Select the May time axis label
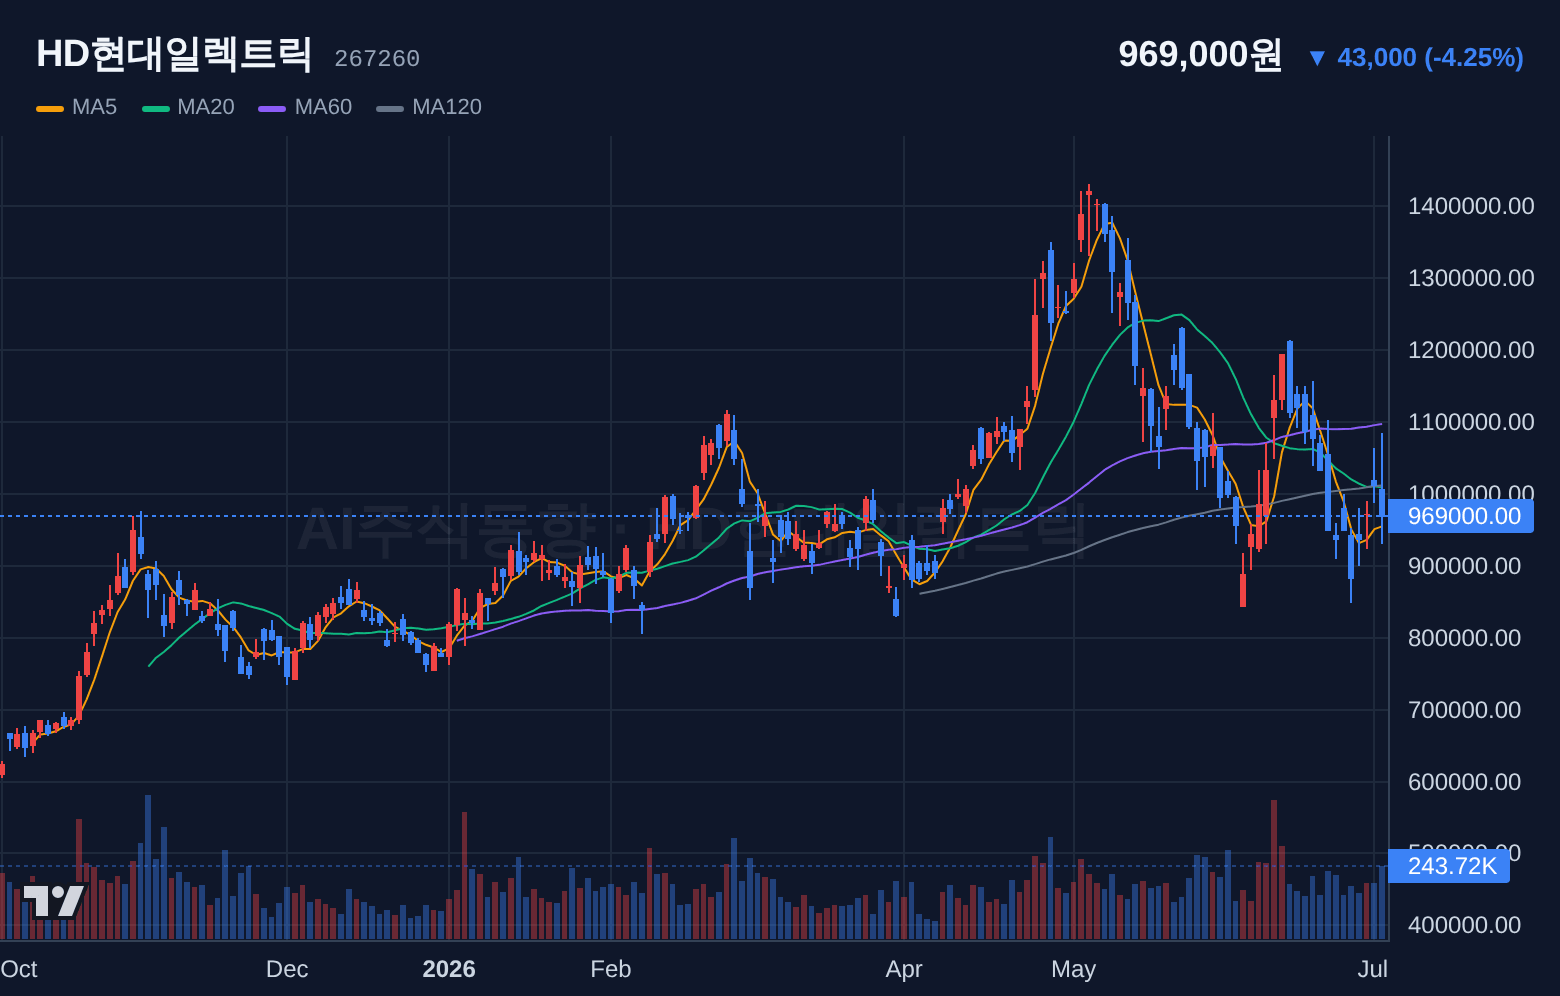The width and height of the screenshot is (1560, 996). point(1074,969)
